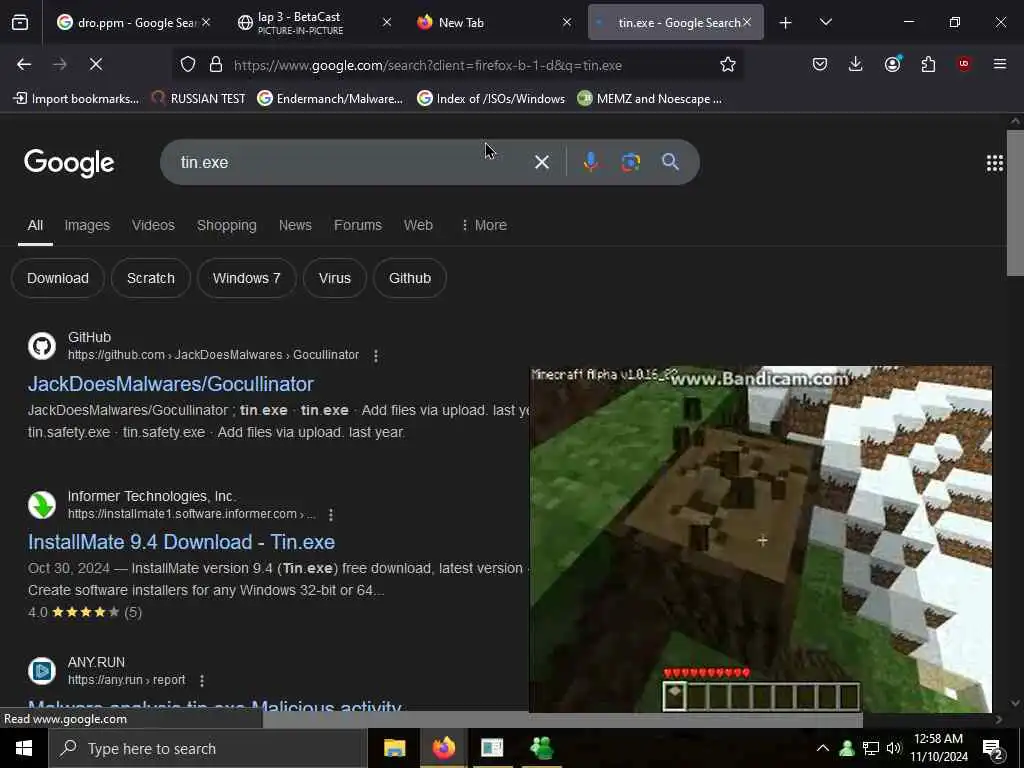
Task: Open a new tab with the plus
Action: (x=785, y=23)
